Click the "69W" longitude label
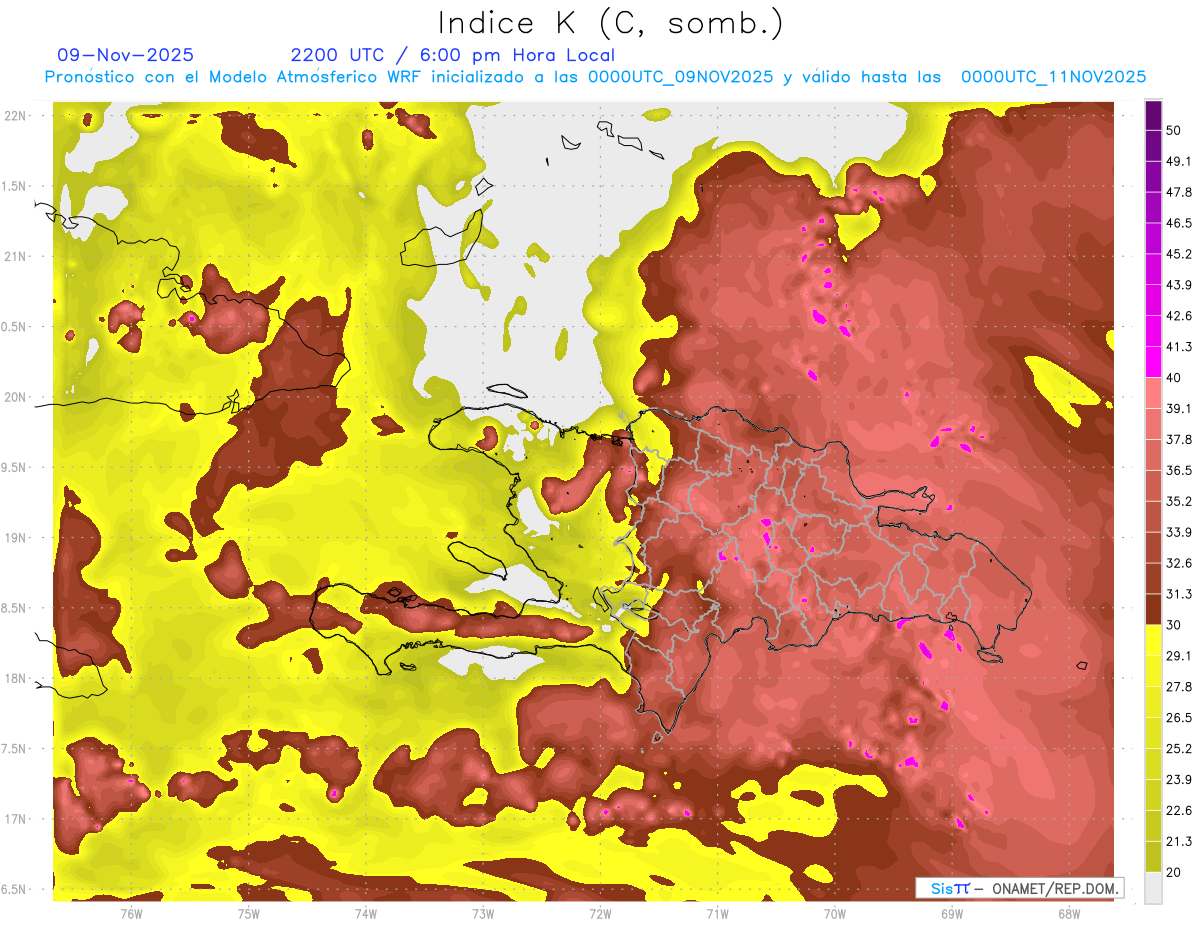 (x=952, y=914)
